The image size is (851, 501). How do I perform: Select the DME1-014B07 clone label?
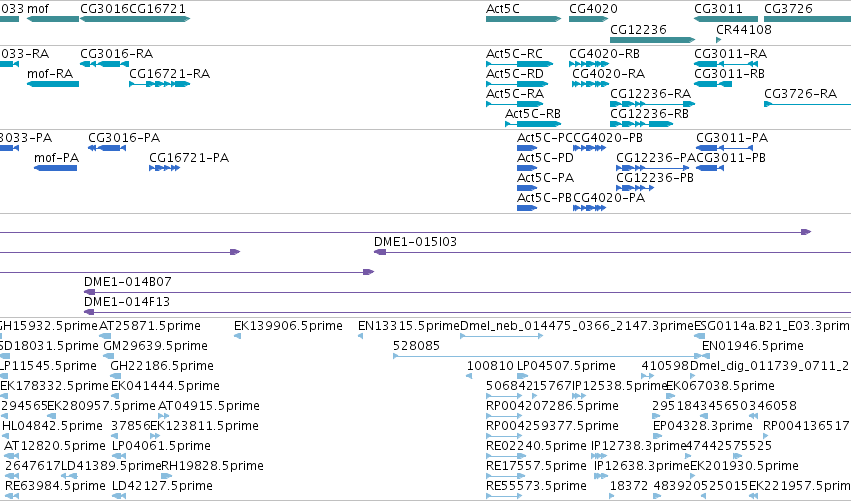coord(128,282)
